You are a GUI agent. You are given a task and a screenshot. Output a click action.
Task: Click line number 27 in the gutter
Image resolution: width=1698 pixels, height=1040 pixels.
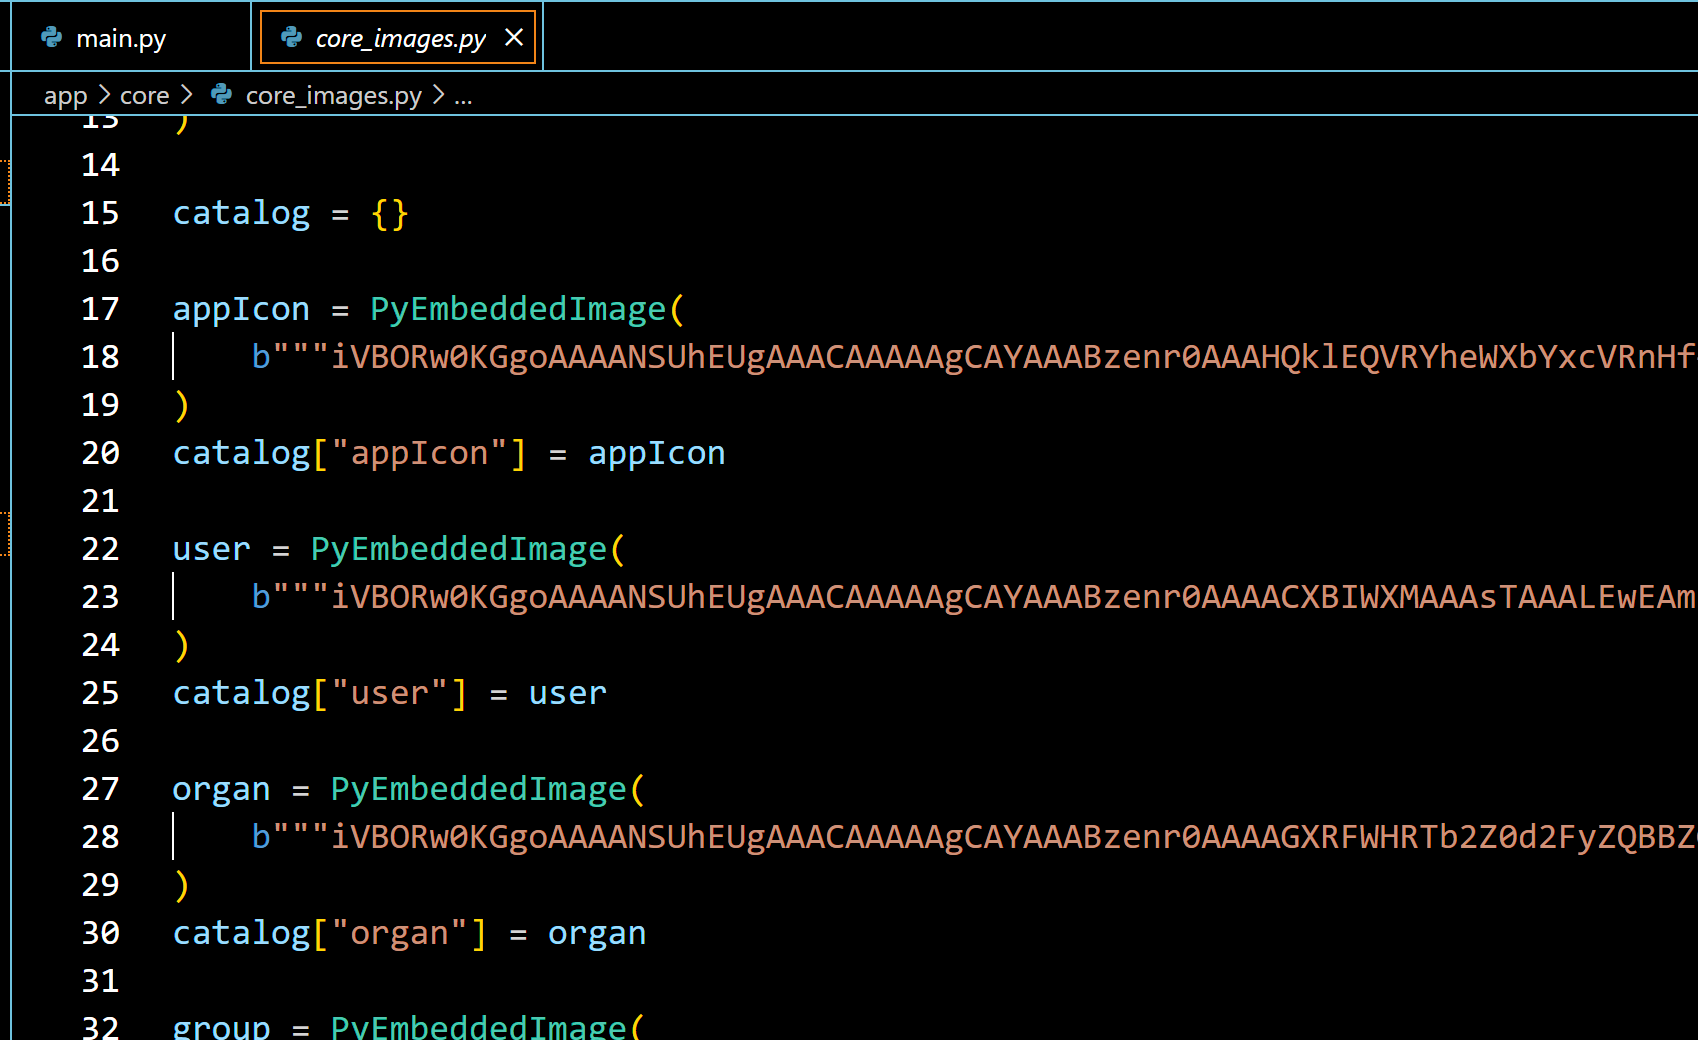100,789
